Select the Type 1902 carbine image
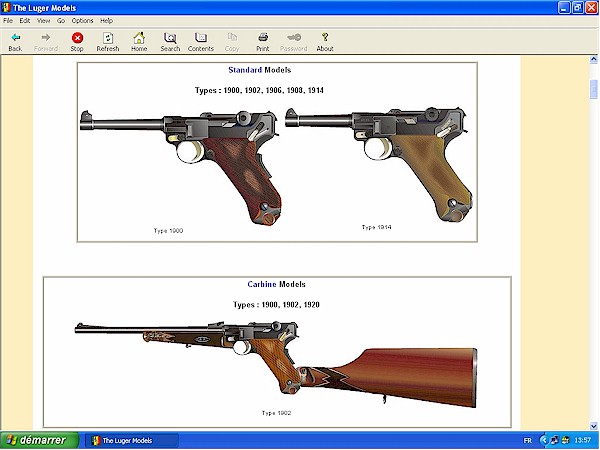This screenshot has width=600, height=450. 276,365
